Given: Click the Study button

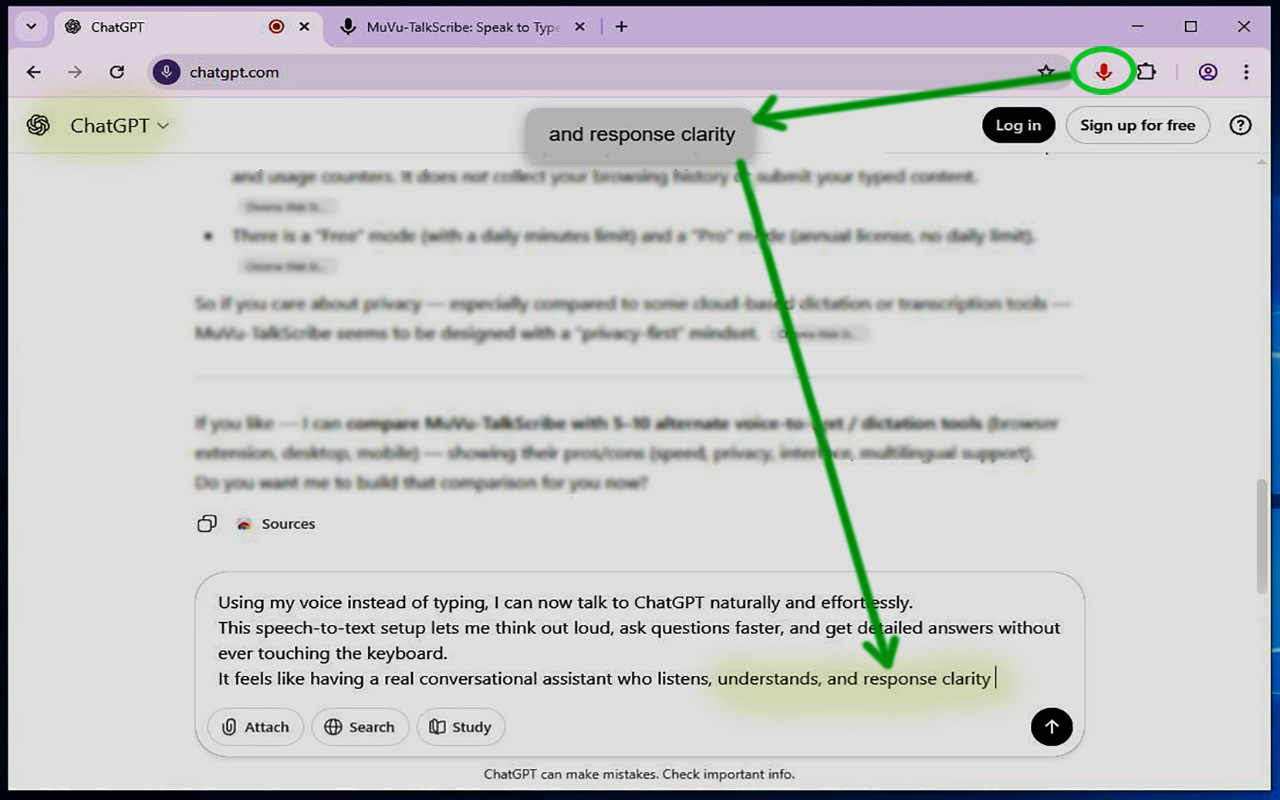Looking at the screenshot, I should tap(461, 727).
